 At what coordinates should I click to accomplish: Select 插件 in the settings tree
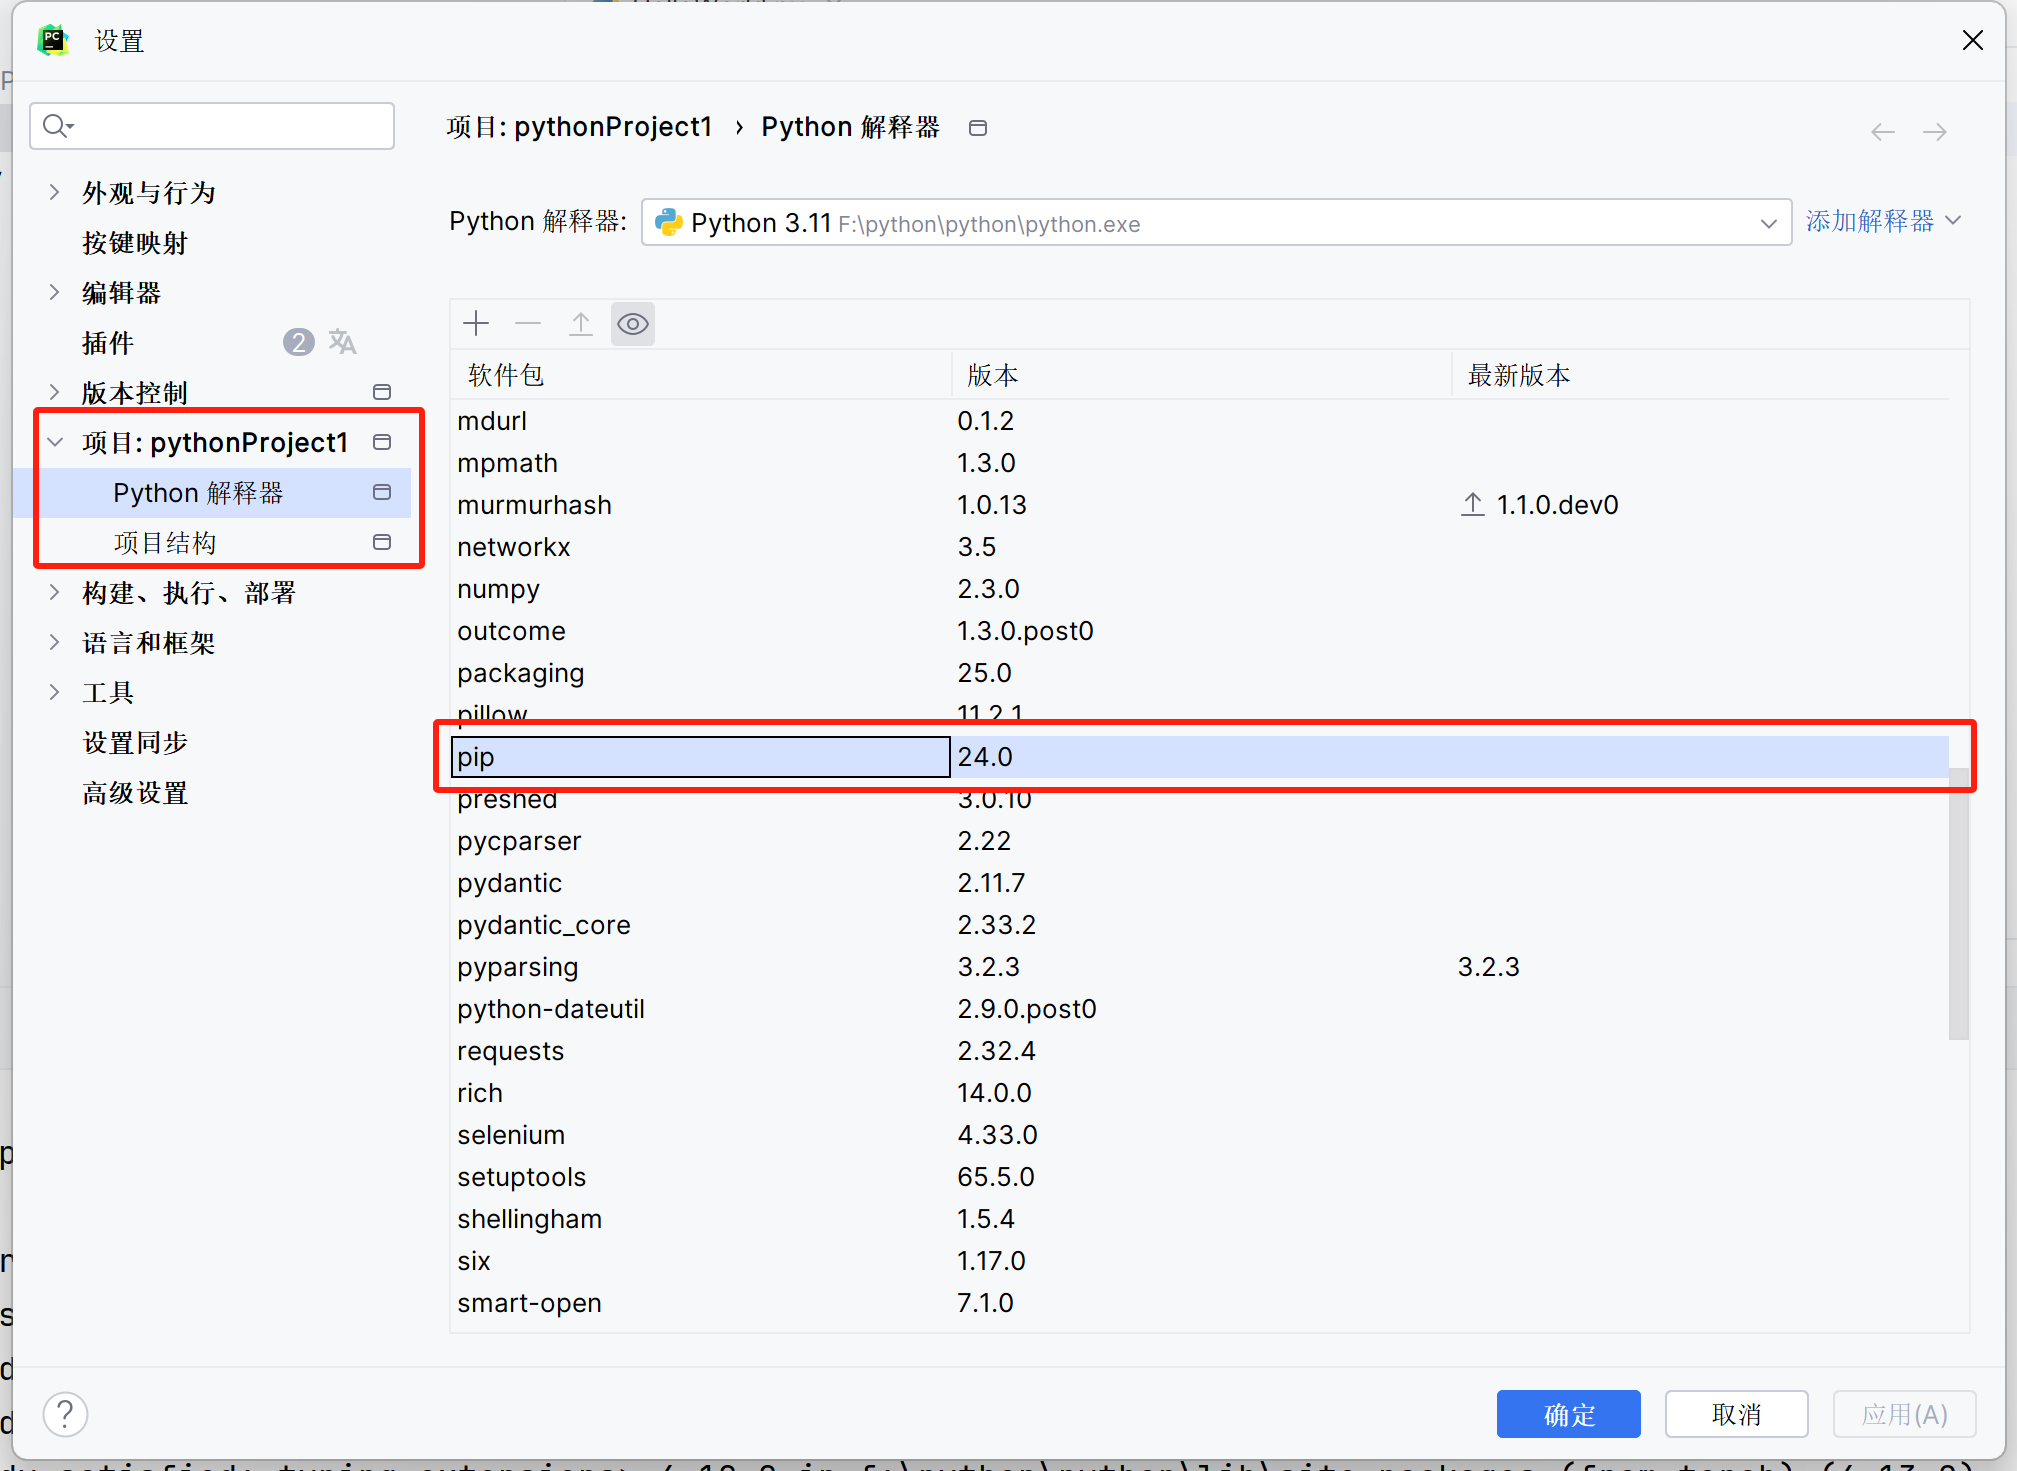pyautogui.click(x=108, y=343)
